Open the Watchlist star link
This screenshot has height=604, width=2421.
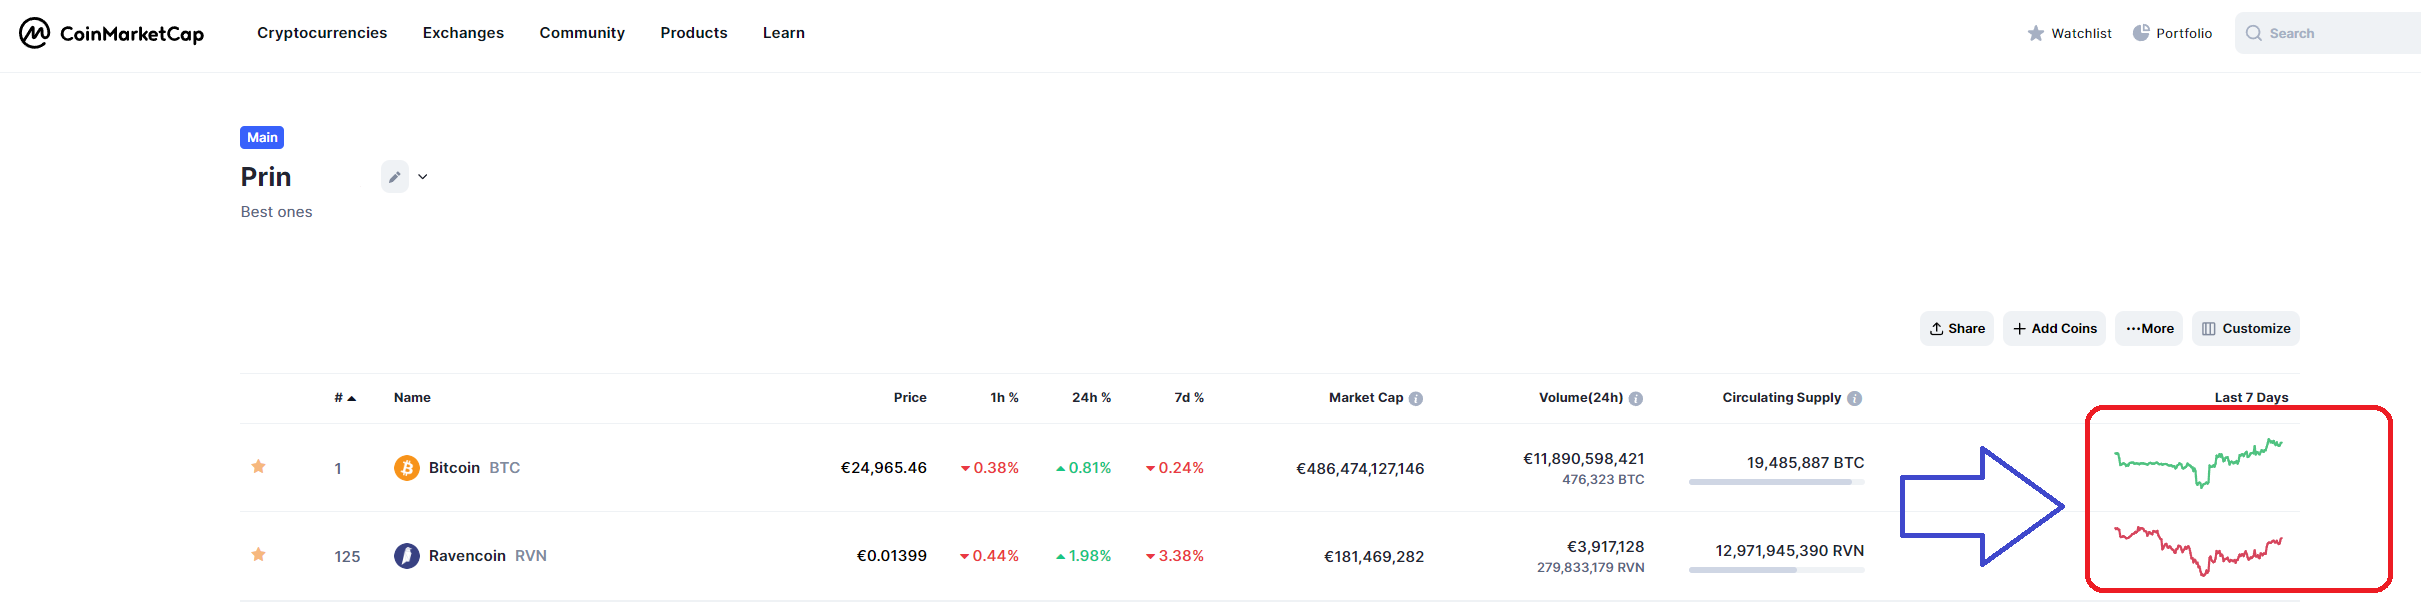click(2069, 33)
